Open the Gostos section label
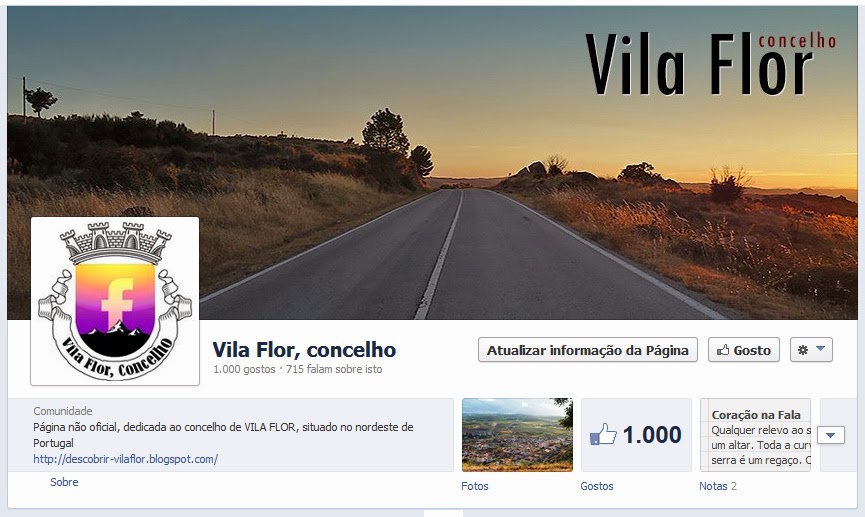The height and width of the screenshot is (517, 865). point(596,486)
